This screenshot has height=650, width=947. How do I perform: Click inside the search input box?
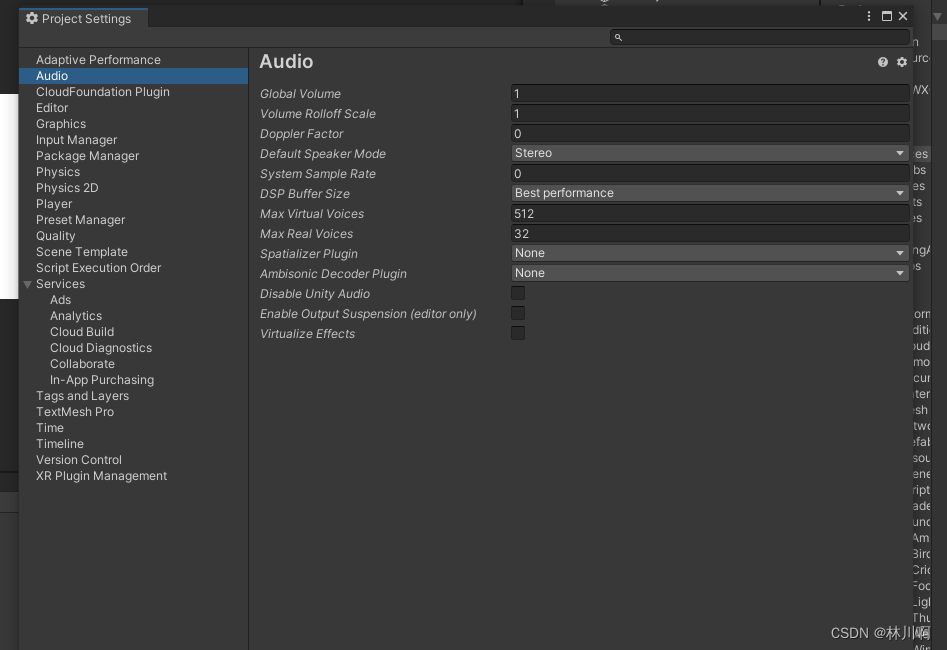pyautogui.click(x=760, y=36)
